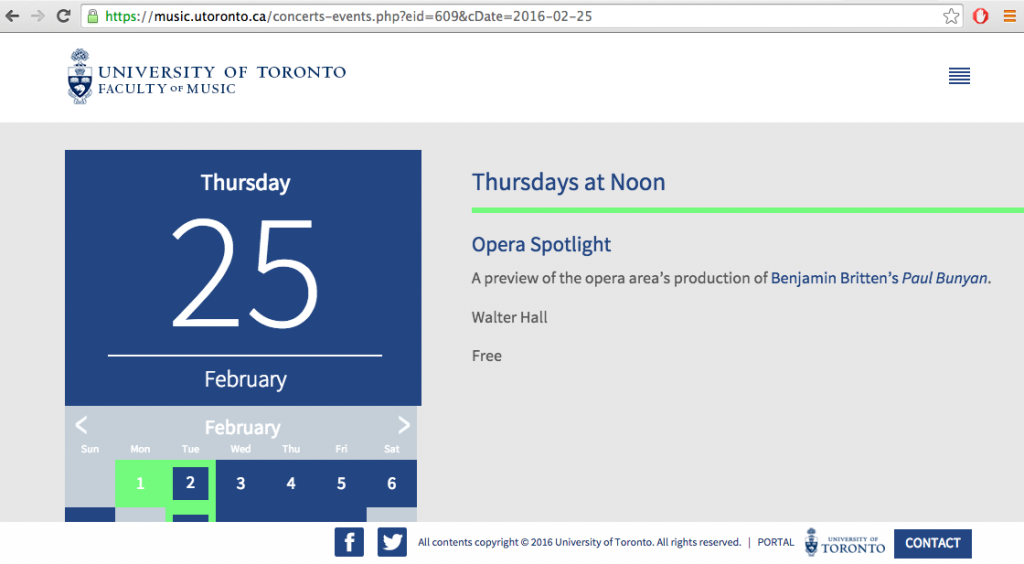Click the browser address bar
The image size is (1024, 564).
[520, 16]
